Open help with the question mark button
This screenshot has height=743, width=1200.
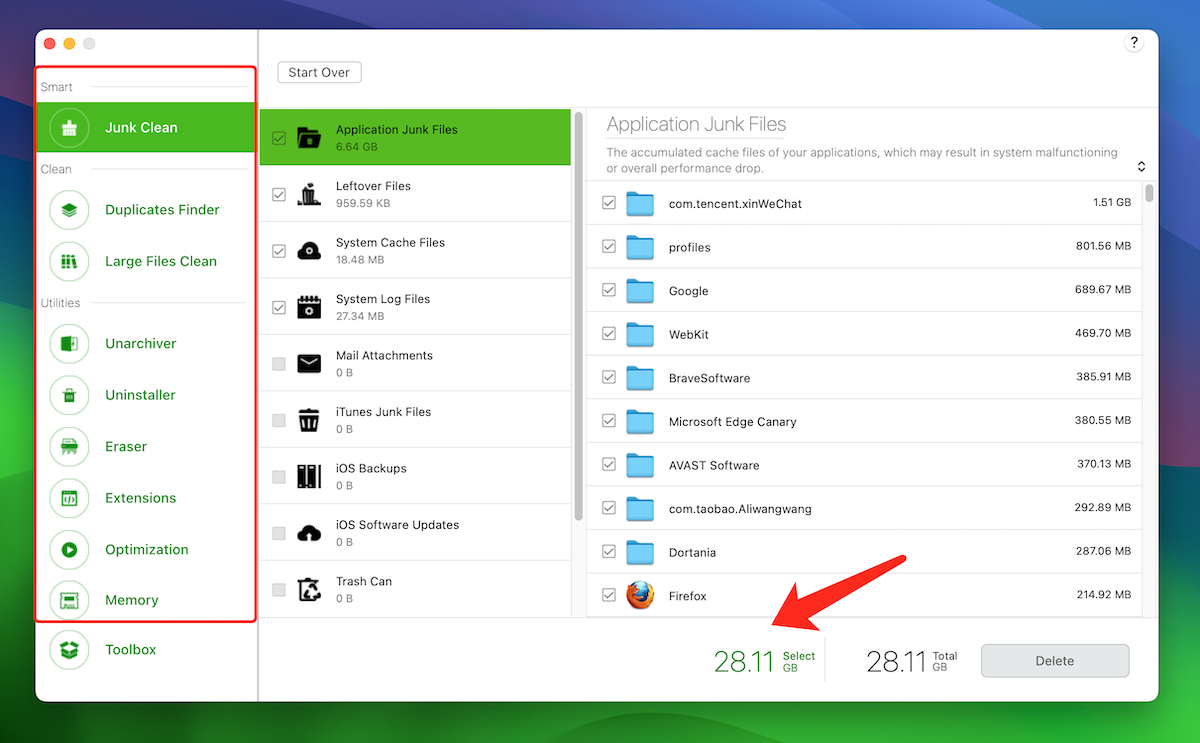(1133, 43)
